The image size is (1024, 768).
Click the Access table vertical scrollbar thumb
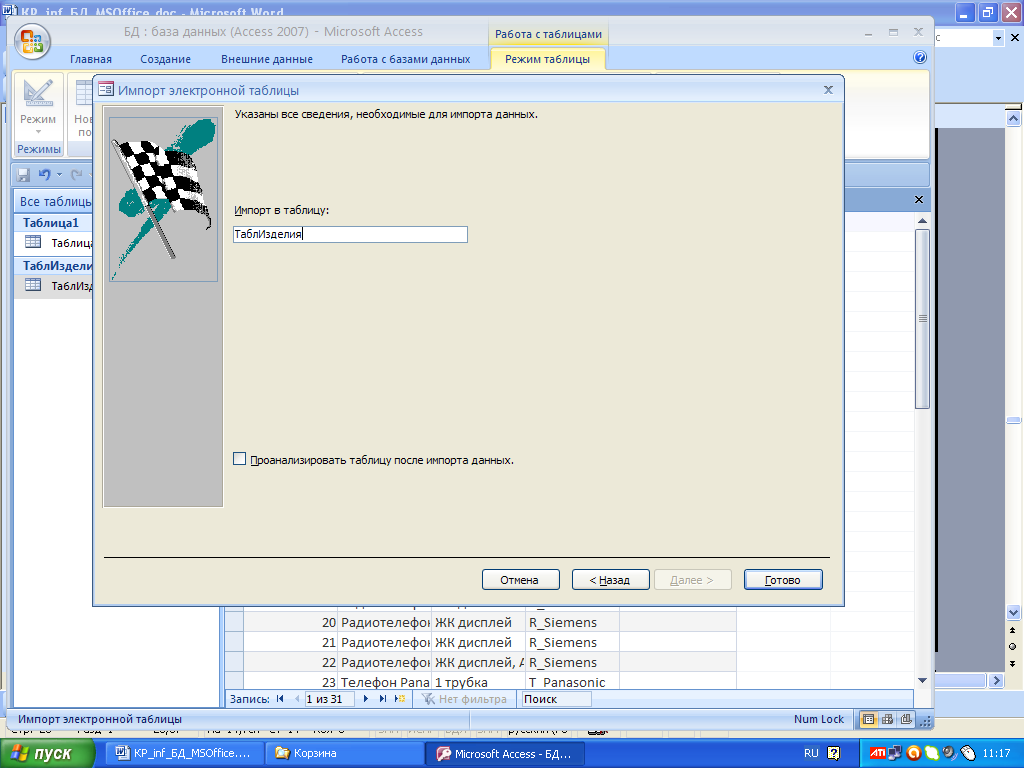pos(922,319)
